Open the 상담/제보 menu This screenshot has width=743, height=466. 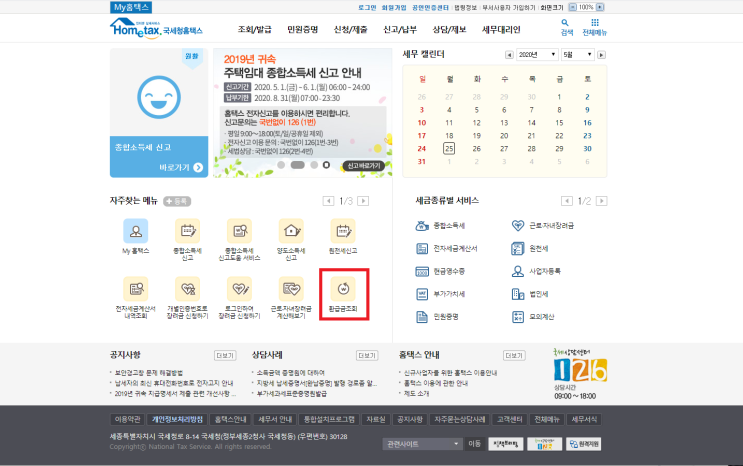[x=449, y=29]
